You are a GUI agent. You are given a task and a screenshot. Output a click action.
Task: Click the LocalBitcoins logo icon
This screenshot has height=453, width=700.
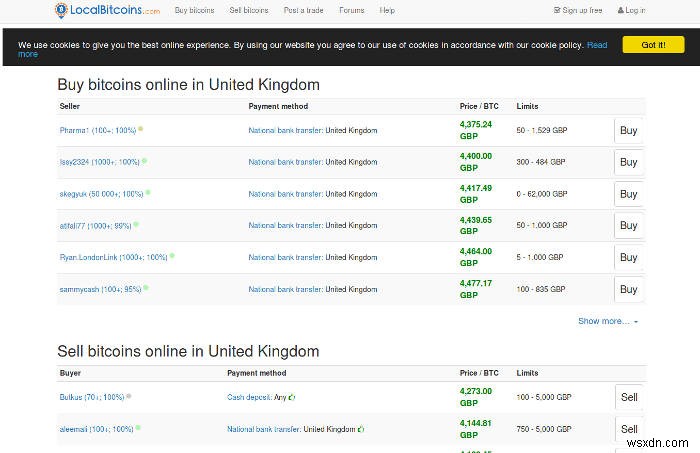point(63,10)
